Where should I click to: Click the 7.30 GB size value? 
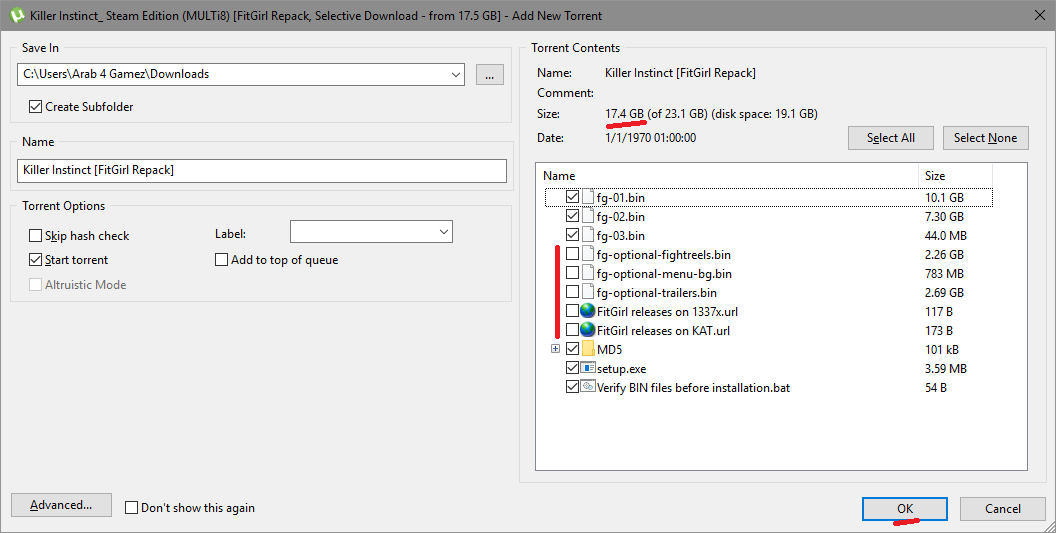[944, 216]
